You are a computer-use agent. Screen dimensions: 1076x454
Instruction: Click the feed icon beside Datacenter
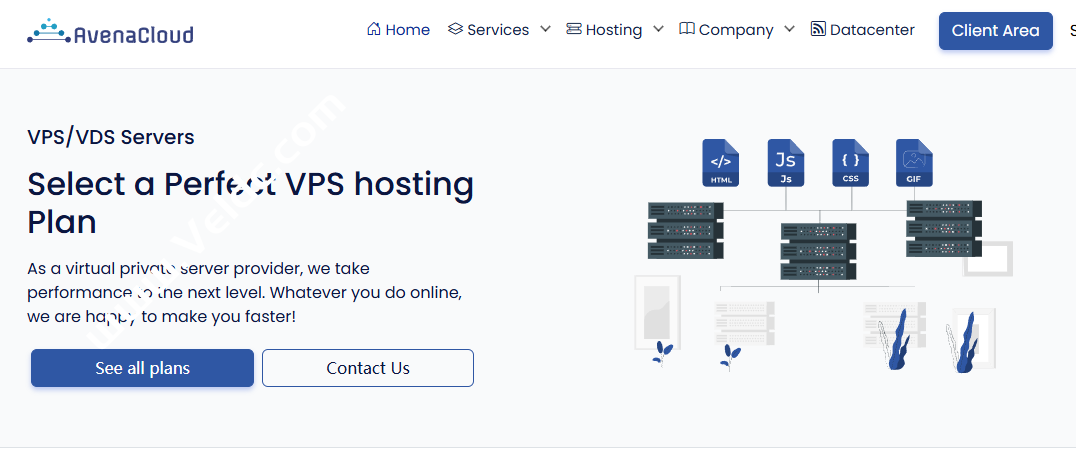tap(818, 29)
